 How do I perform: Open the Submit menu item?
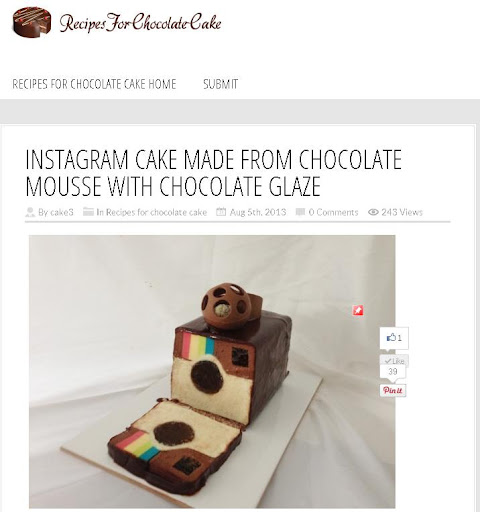[220, 84]
